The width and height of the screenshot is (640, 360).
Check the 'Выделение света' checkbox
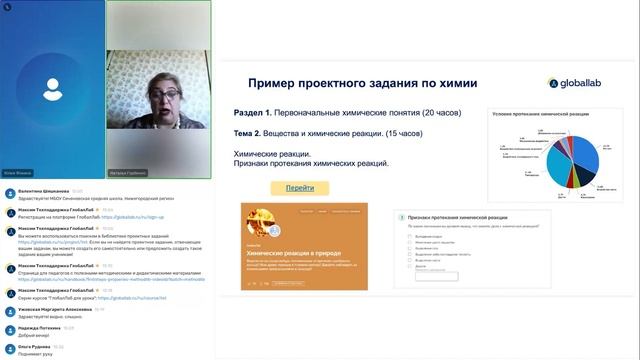[409, 260]
